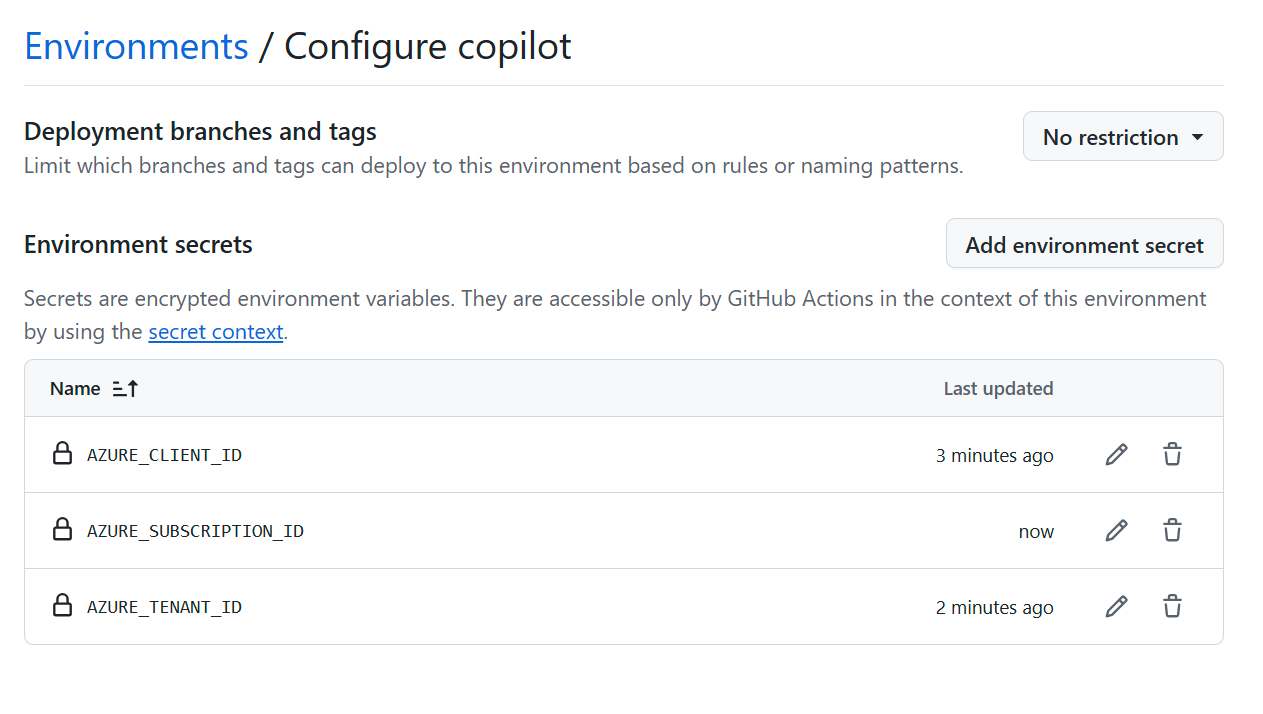Navigate to the Environments page
This screenshot has height=714, width=1263.
pos(136,45)
